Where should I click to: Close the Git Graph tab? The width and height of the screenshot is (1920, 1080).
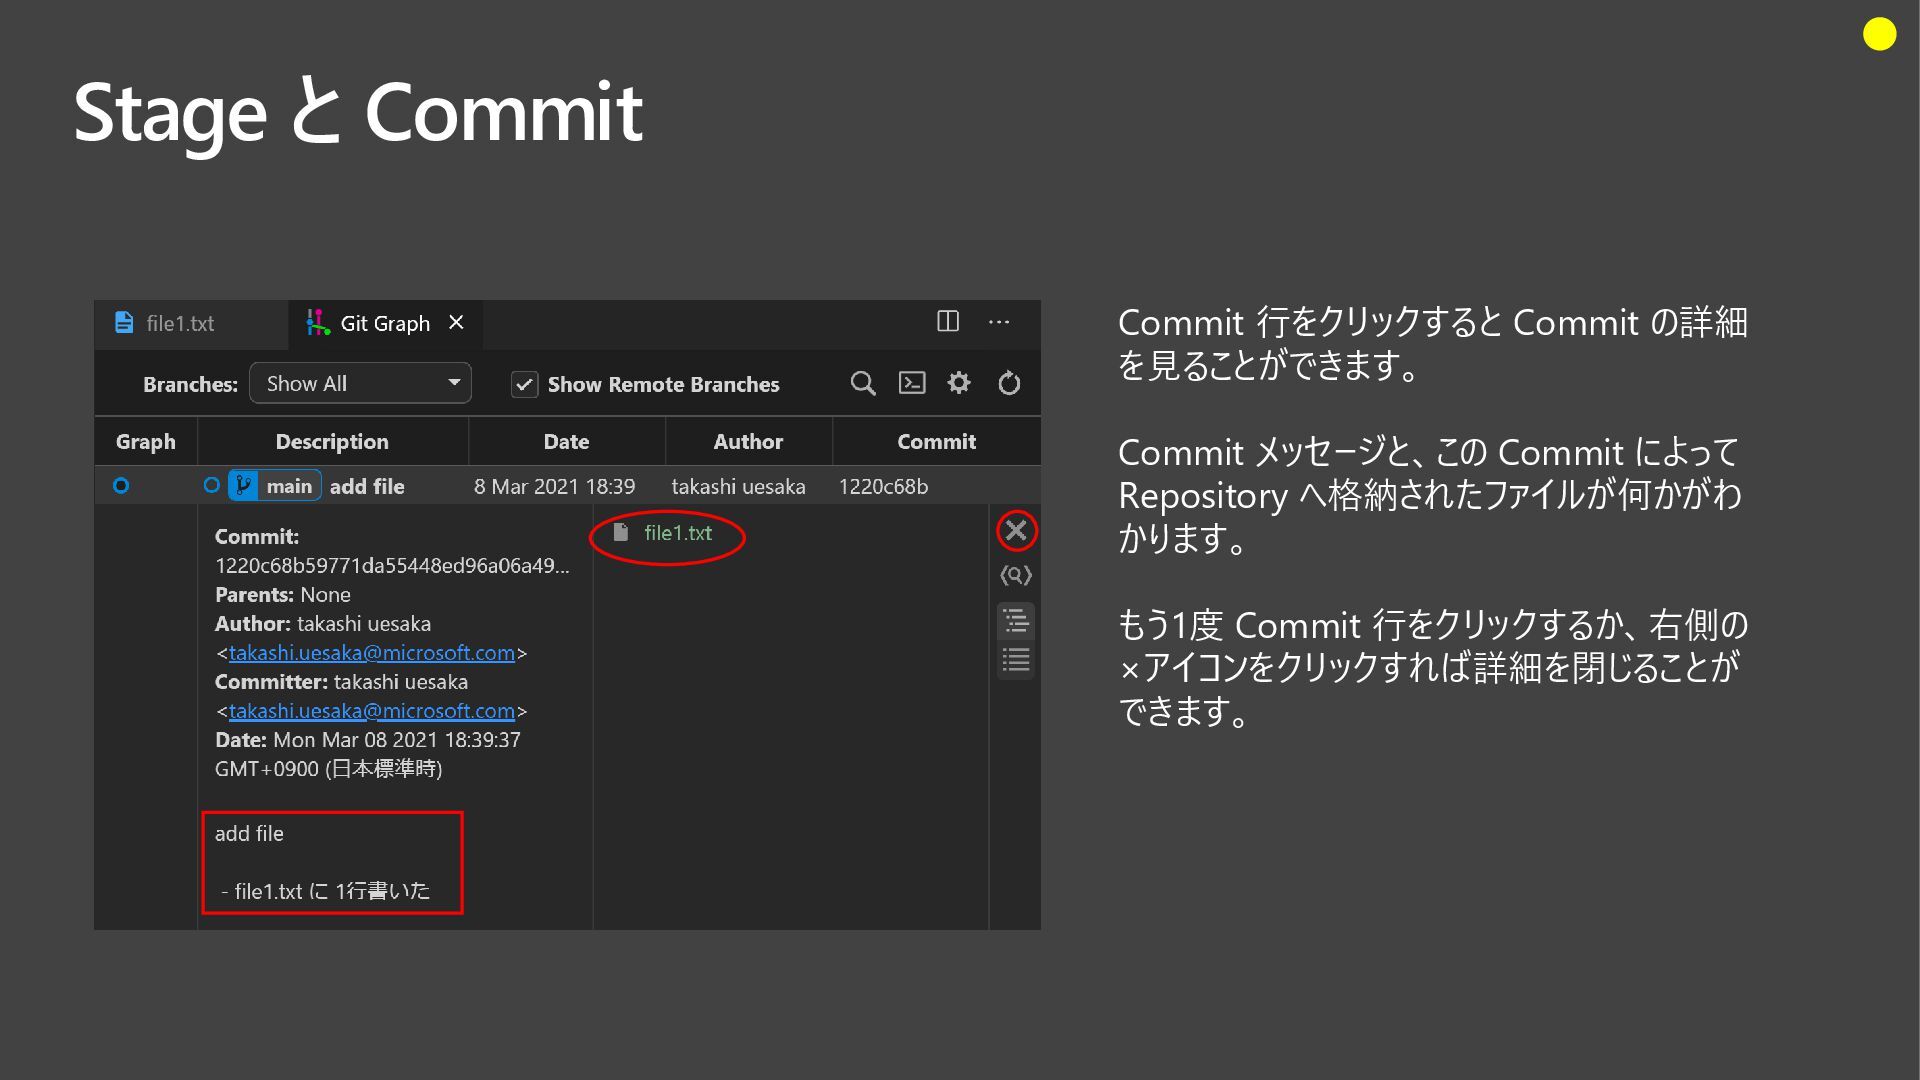pos(456,322)
